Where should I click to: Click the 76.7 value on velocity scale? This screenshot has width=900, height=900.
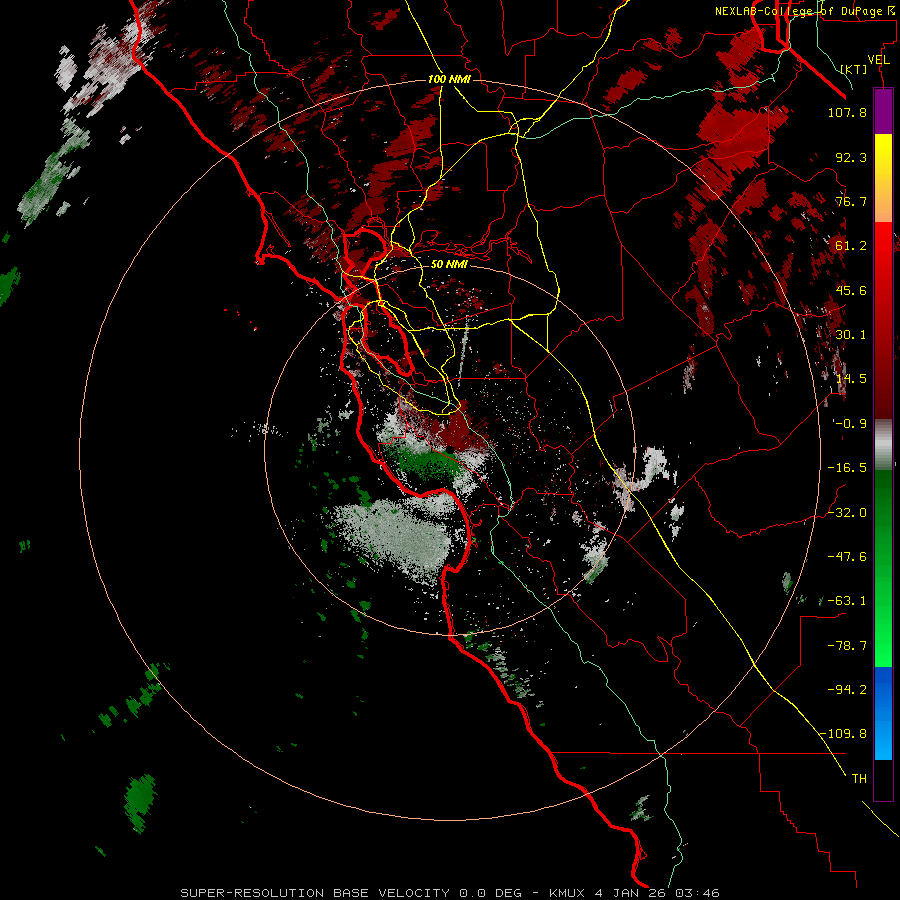click(x=851, y=201)
